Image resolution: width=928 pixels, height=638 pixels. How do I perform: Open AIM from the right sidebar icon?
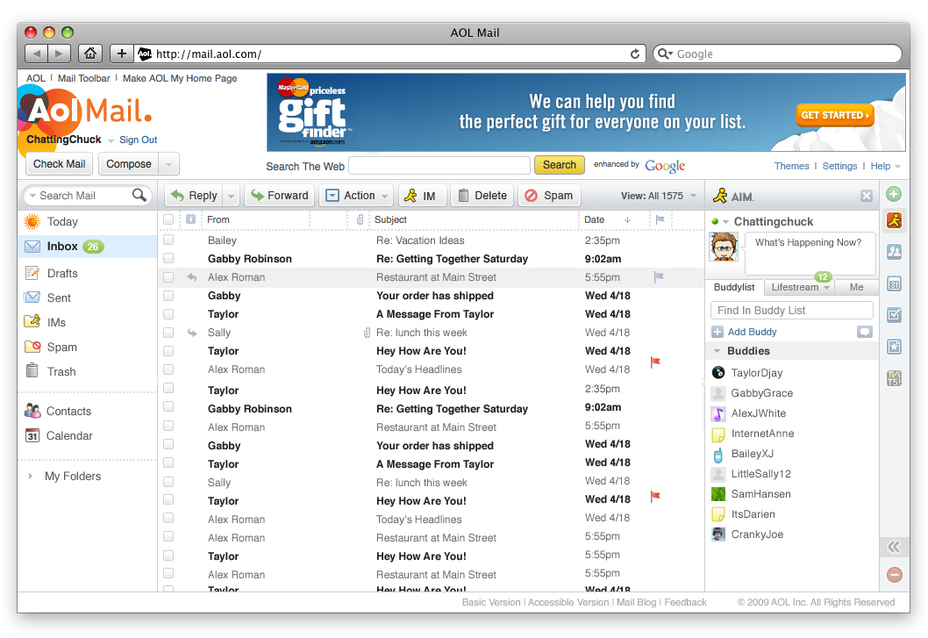tap(893, 220)
